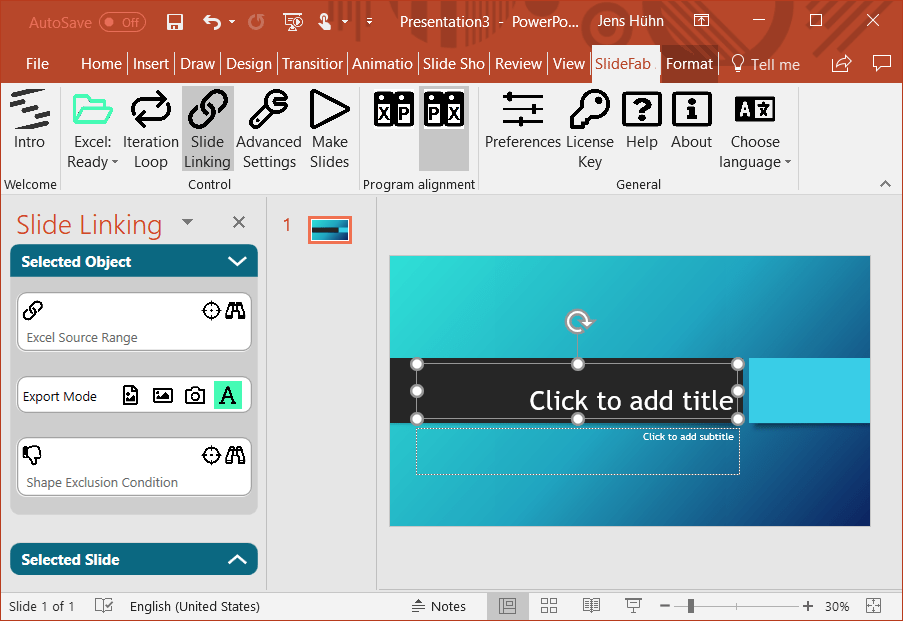
Task: Collapse the ribbon with the chevron
Action: click(x=885, y=184)
